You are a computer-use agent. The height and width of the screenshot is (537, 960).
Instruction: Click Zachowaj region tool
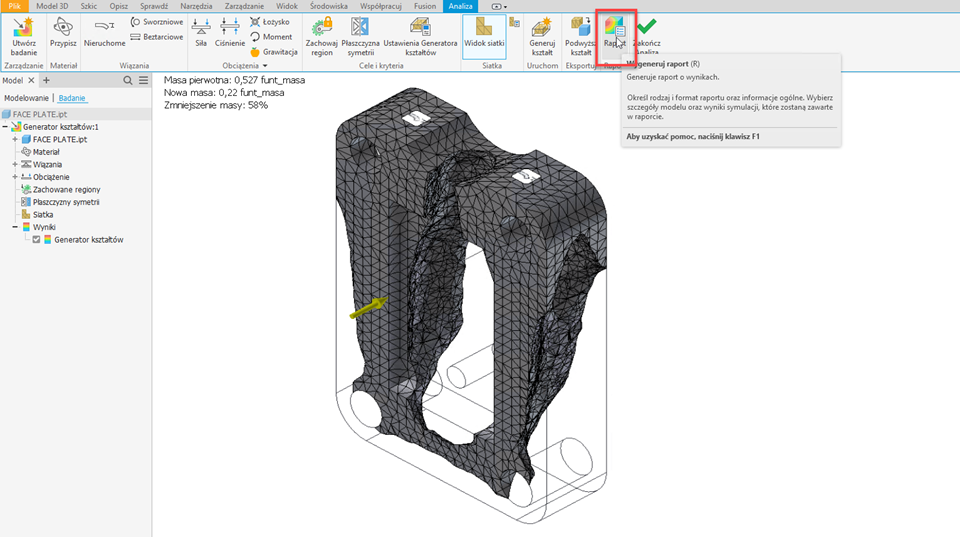(x=321, y=37)
